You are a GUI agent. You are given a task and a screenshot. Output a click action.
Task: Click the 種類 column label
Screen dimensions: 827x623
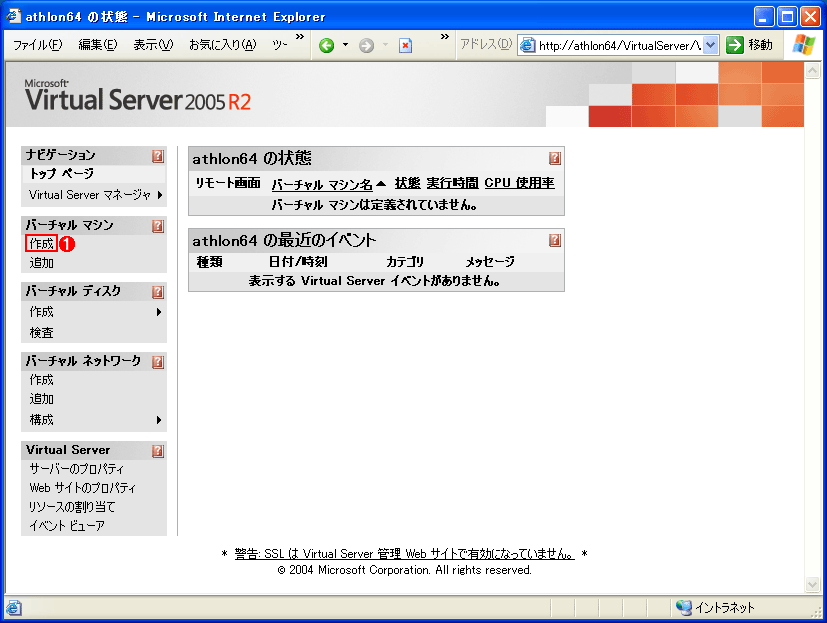tap(209, 262)
